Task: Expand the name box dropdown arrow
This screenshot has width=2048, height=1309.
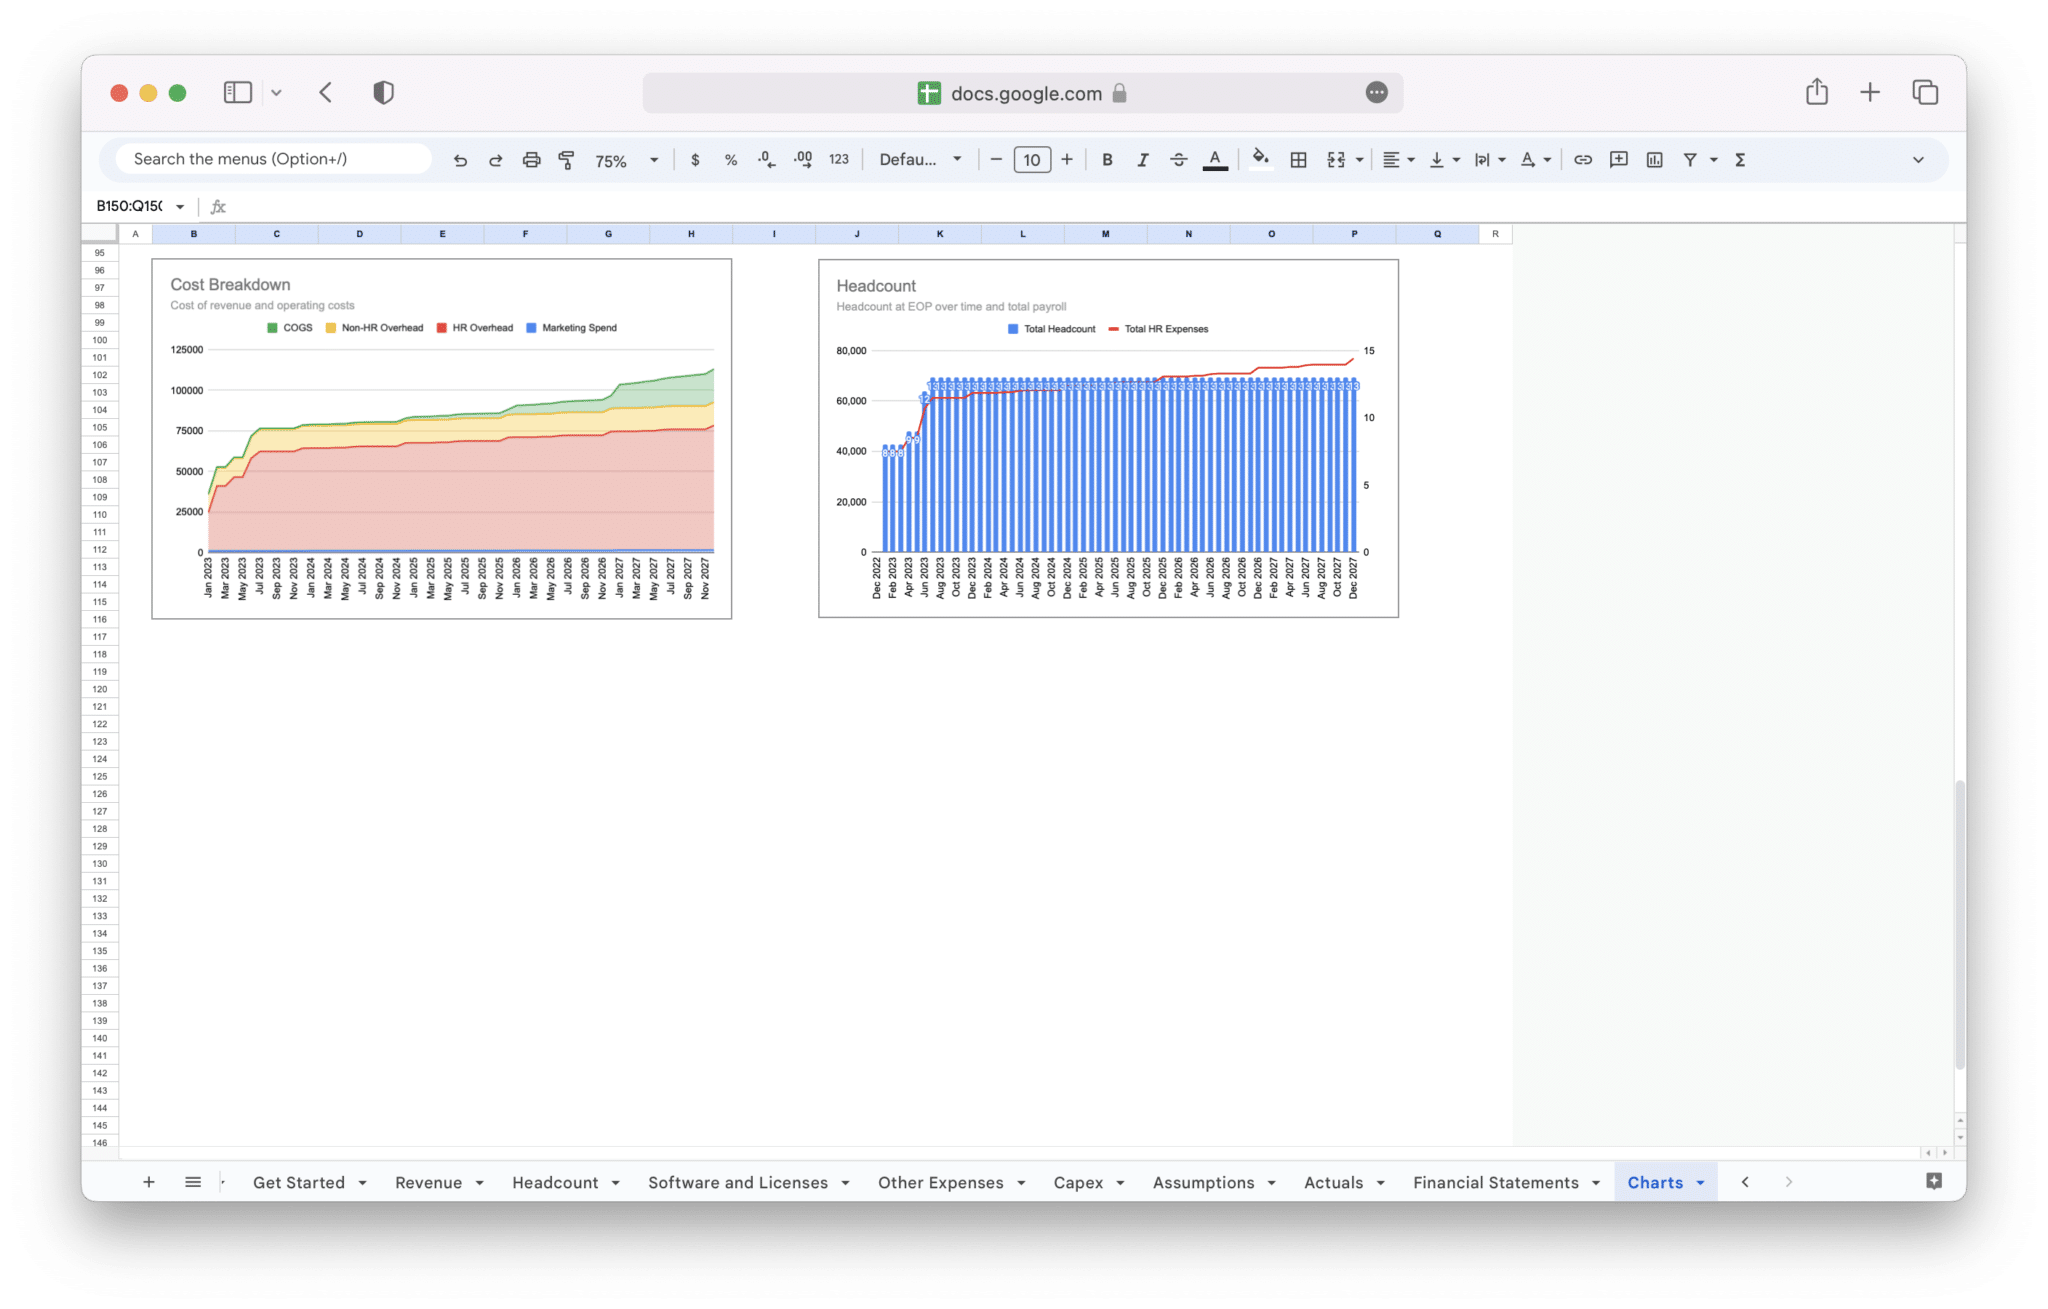Action: [x=180, y=207]
